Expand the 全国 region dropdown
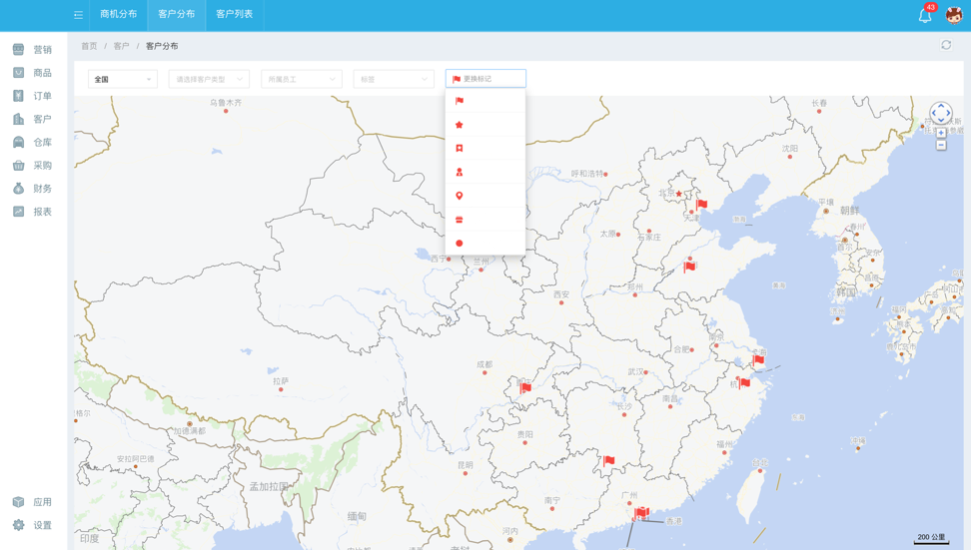This screenshot has width=971, height=550. pyautogui.click(x=122, y=79)
